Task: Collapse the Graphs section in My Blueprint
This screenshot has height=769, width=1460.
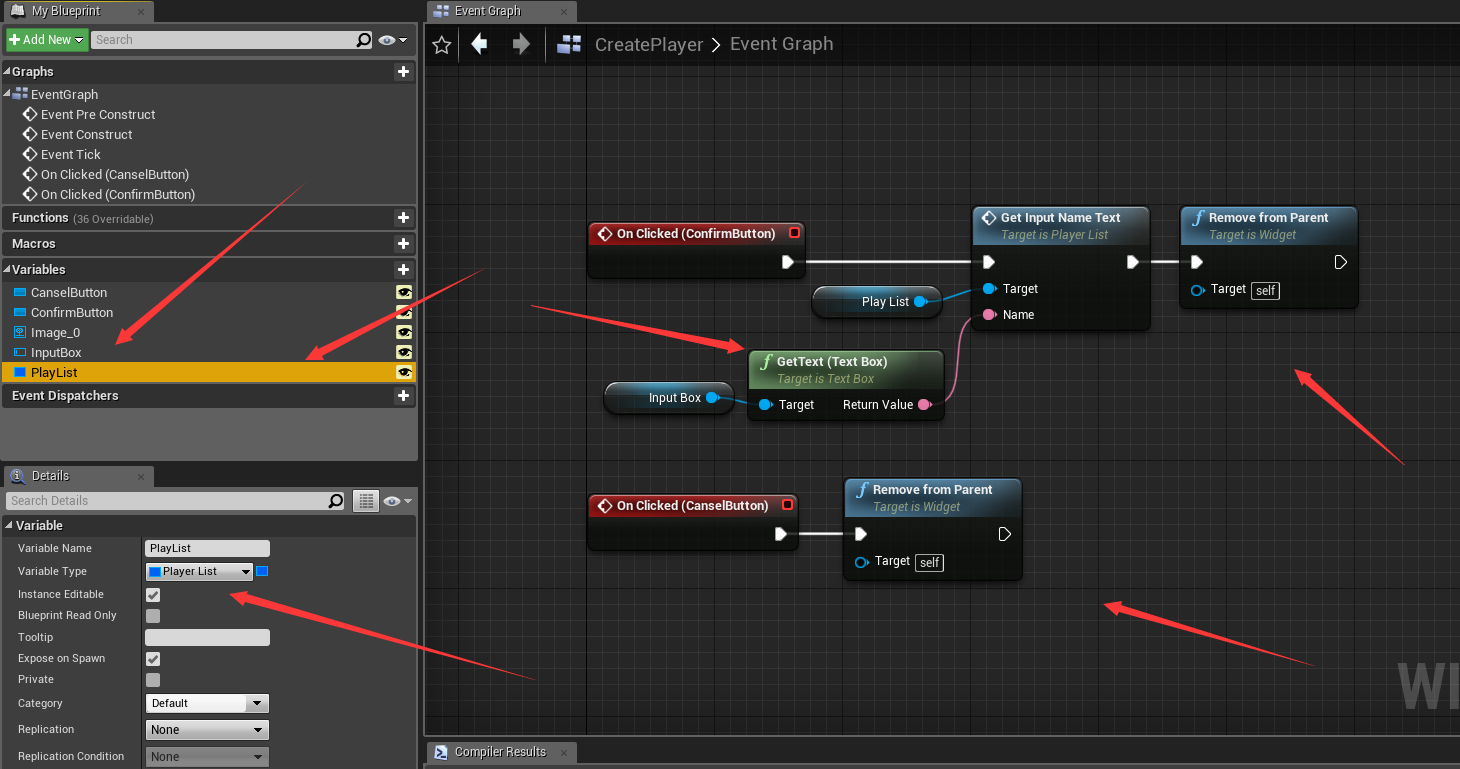Action: [x=8, y=71]
